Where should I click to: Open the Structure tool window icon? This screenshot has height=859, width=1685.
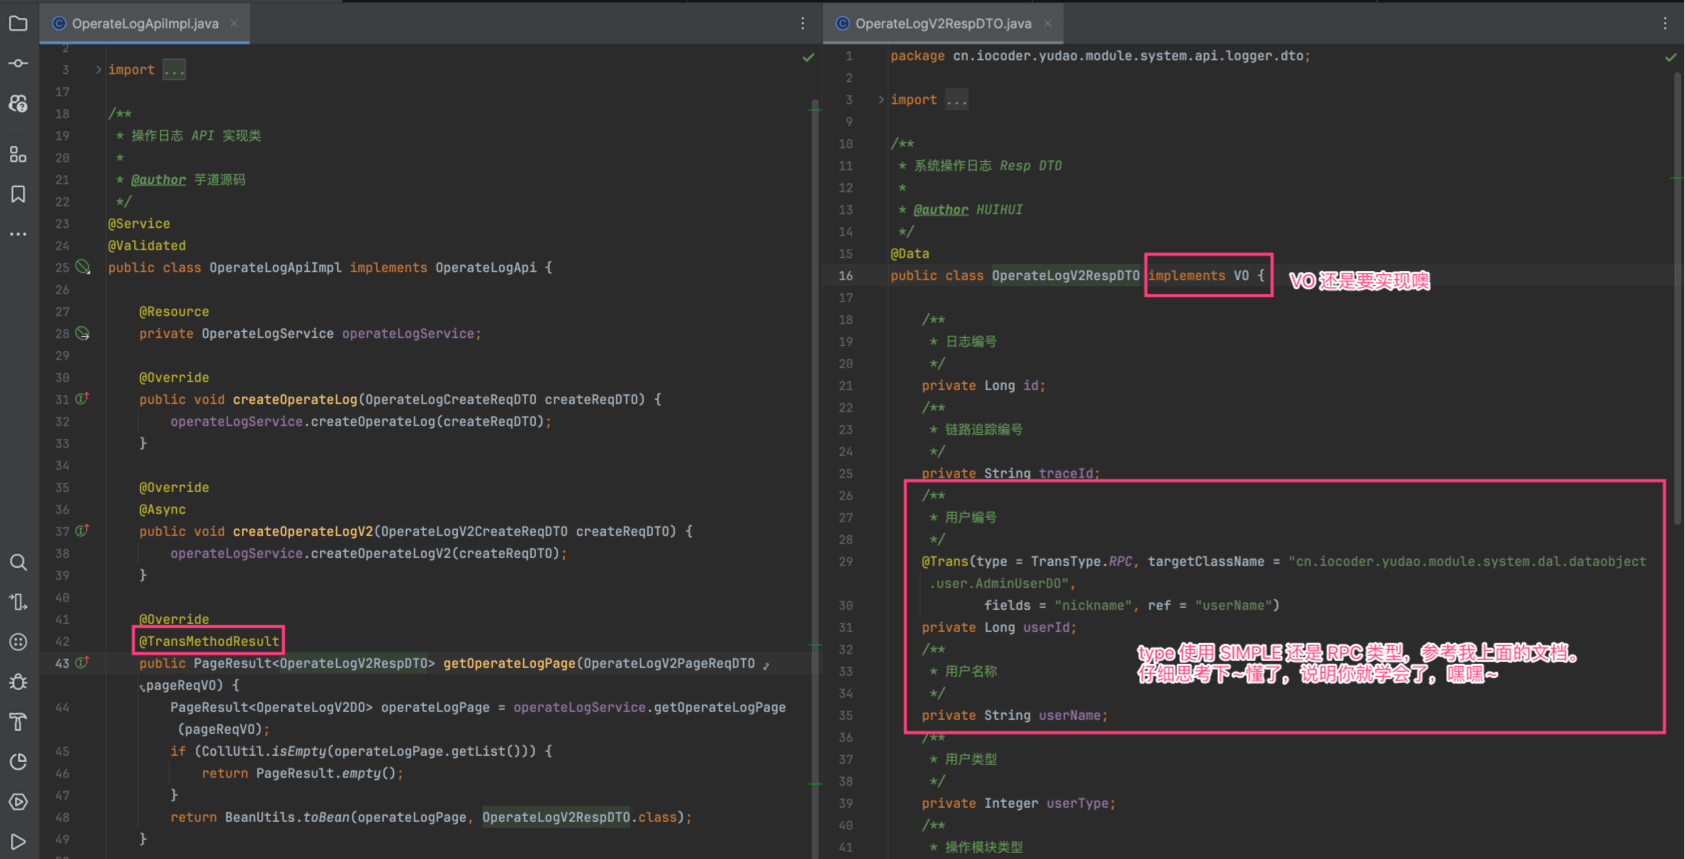(18, 154)
